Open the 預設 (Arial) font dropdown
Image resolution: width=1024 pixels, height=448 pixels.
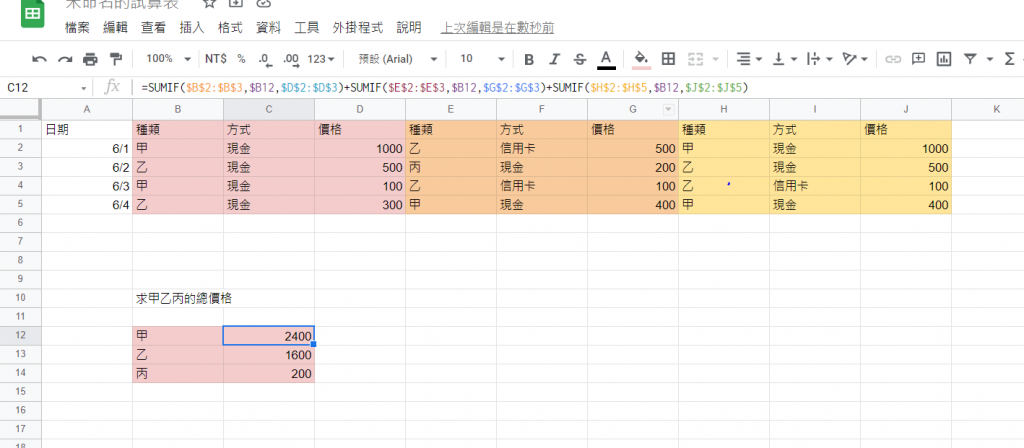[x=396, y=59]
